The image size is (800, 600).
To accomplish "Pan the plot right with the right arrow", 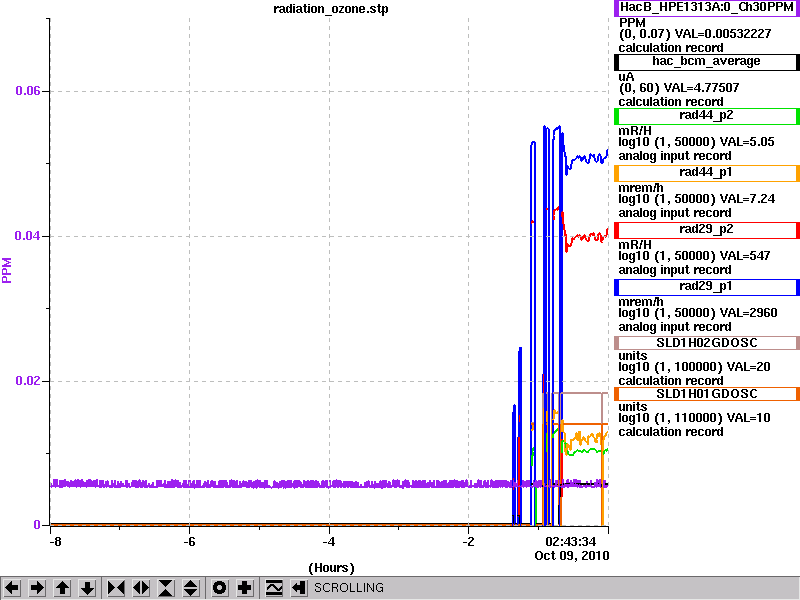I will [37, 588].
